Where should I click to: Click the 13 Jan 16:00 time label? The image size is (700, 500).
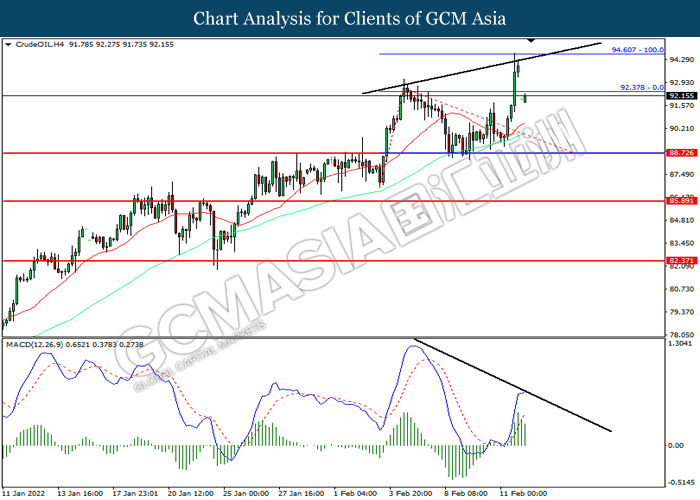[x=80, y=493]
